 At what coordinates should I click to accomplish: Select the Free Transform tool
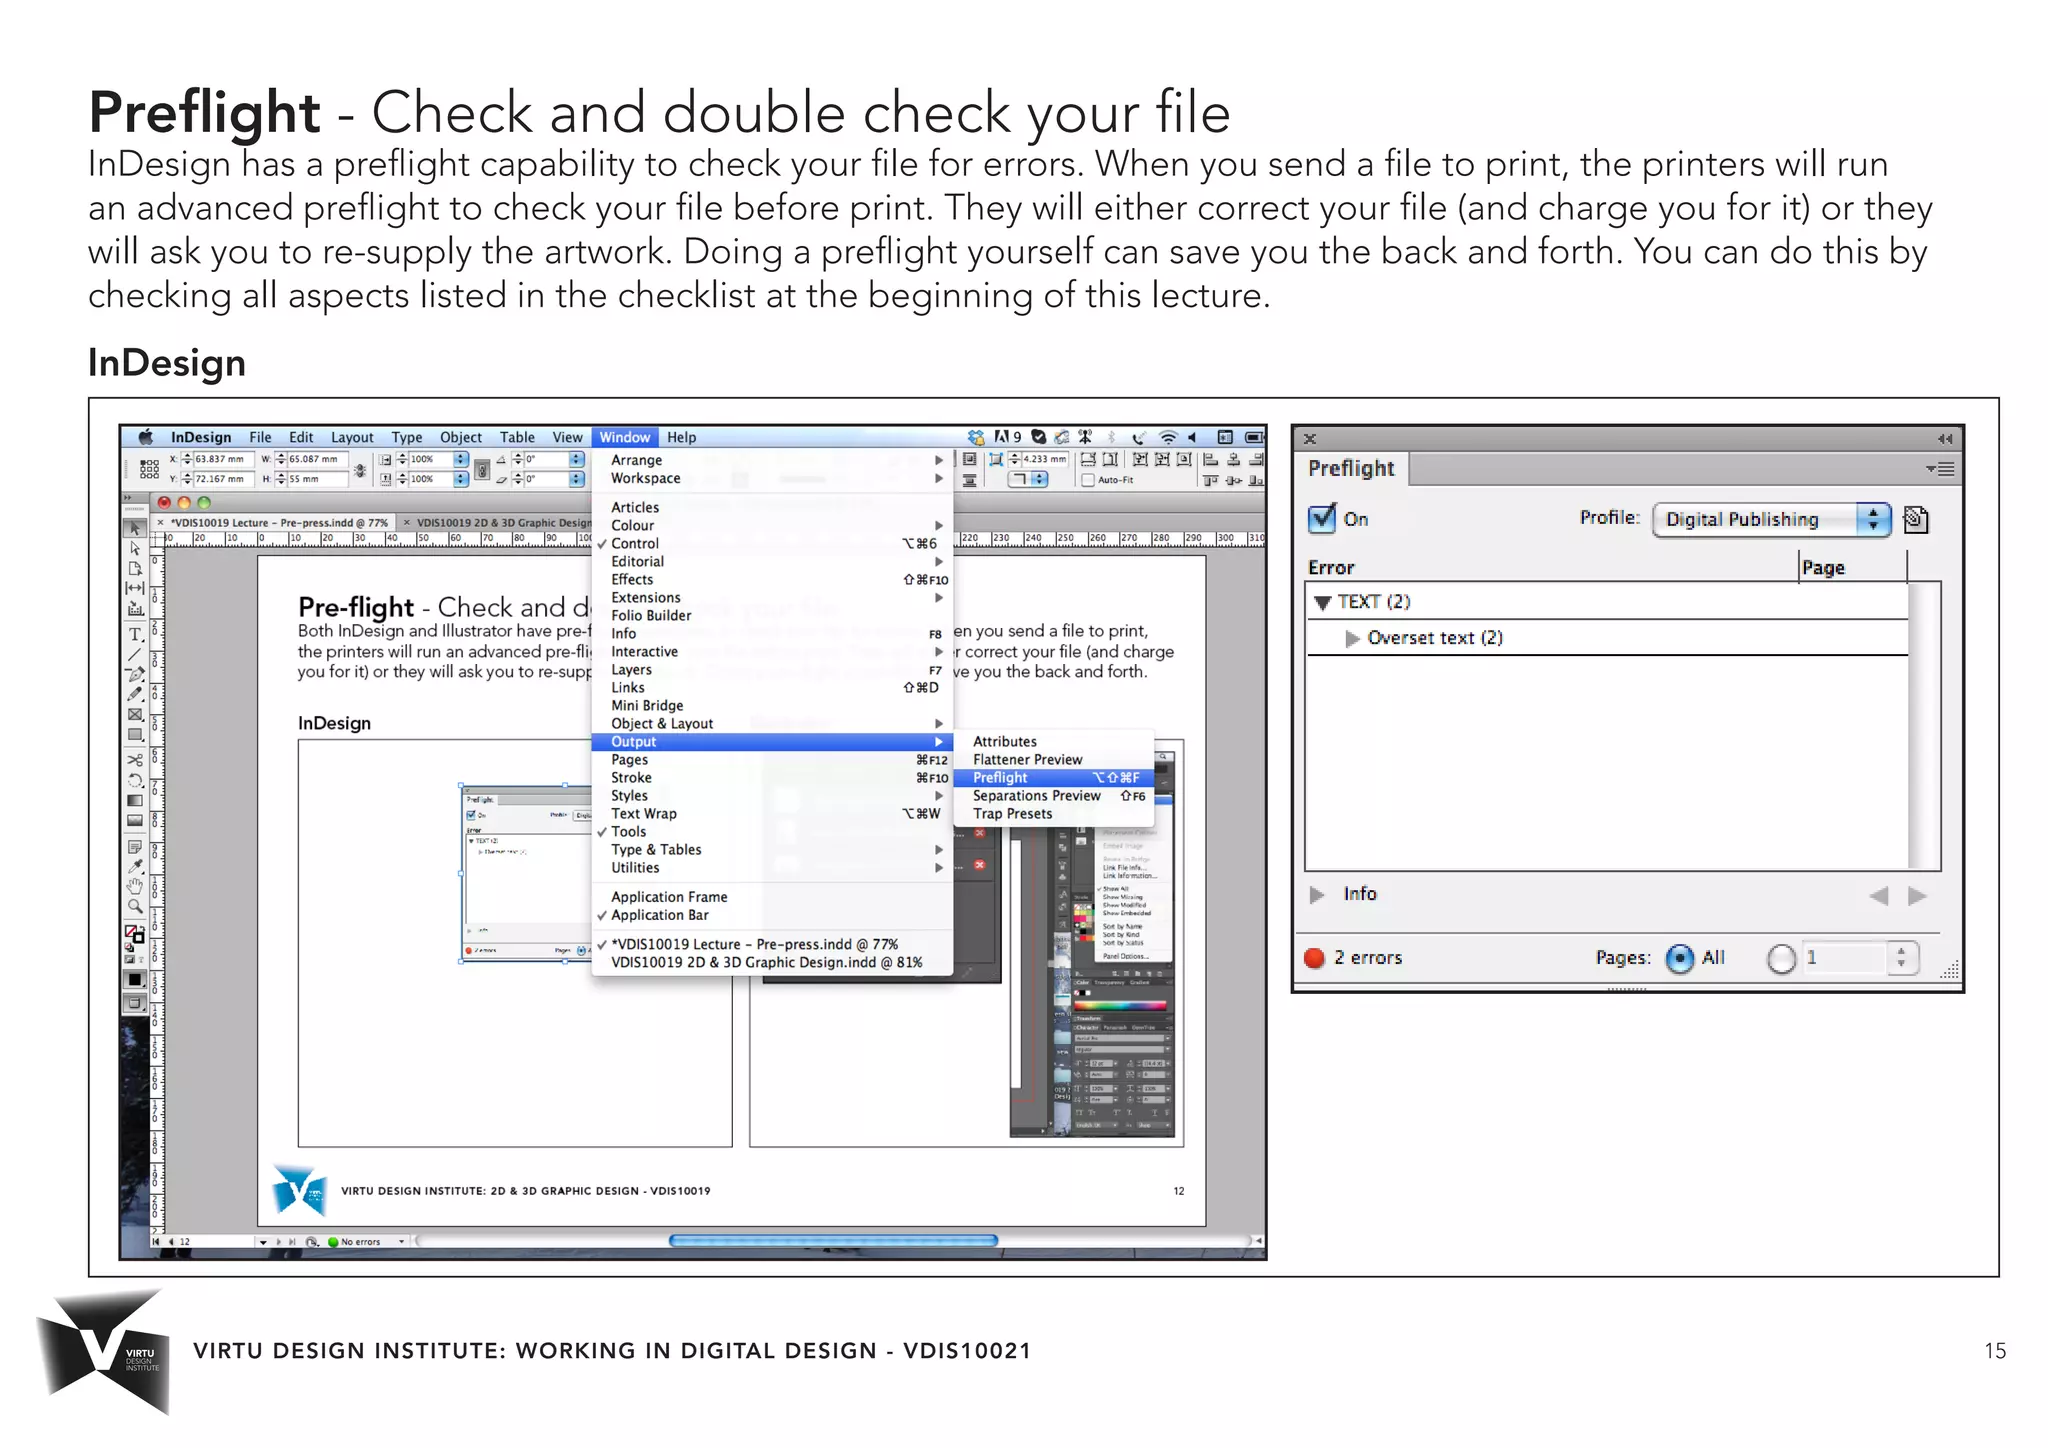pyautogui.click(x=134, y=780)
